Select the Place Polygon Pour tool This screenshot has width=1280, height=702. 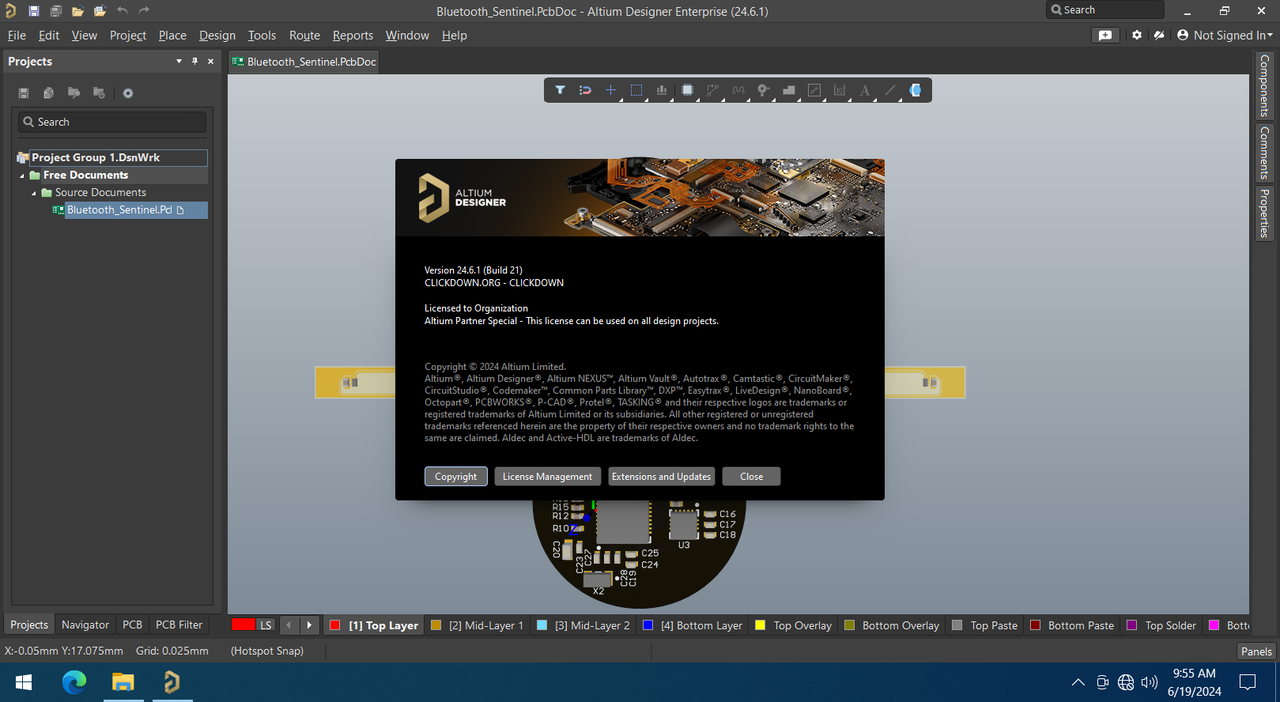789,90
